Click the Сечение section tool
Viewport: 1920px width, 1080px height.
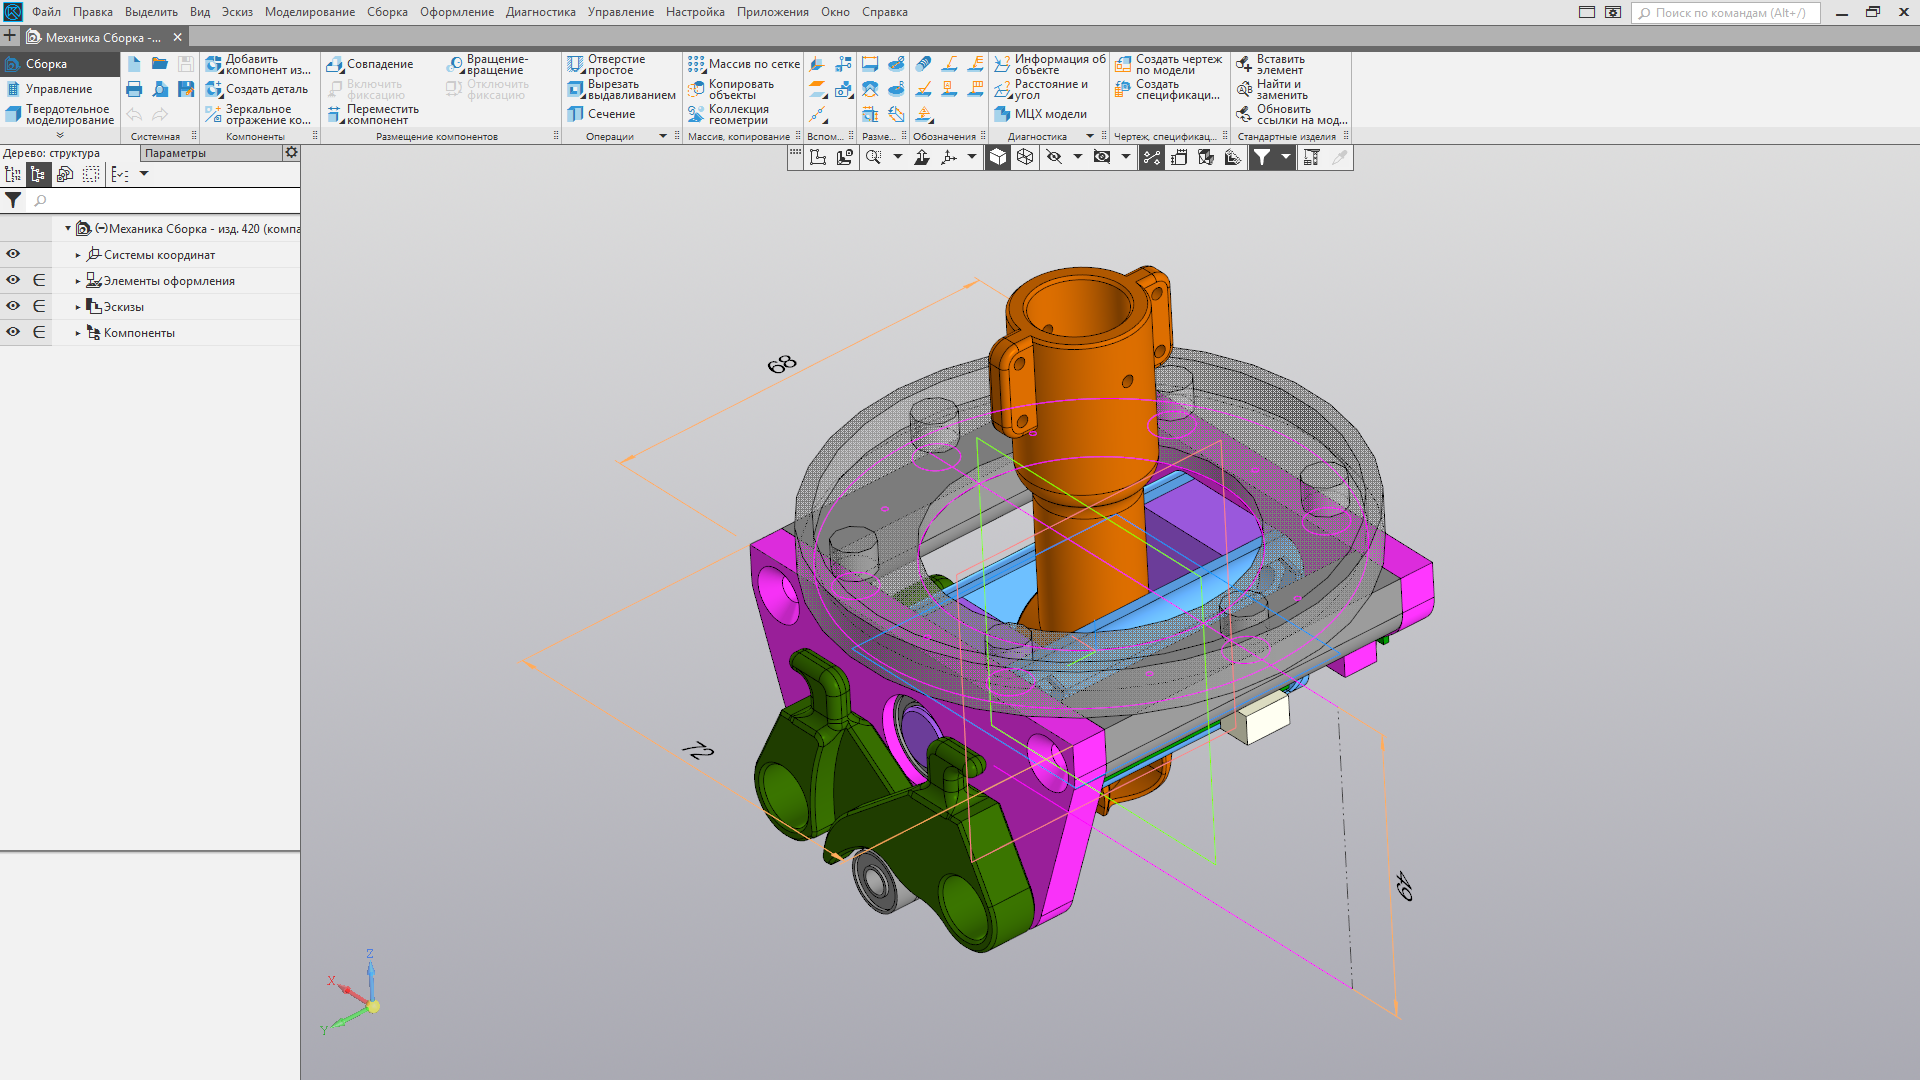coord(602,114)
